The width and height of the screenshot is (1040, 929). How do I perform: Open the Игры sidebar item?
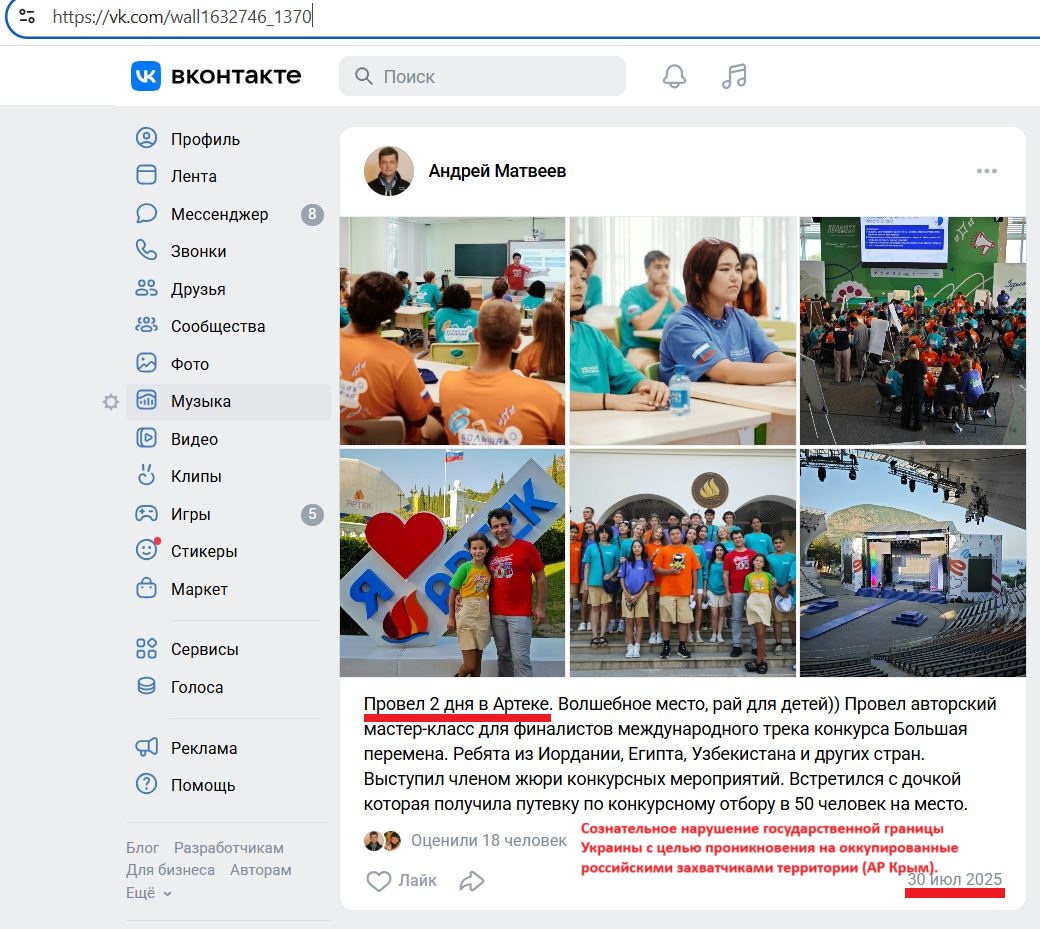pos(190,514)
